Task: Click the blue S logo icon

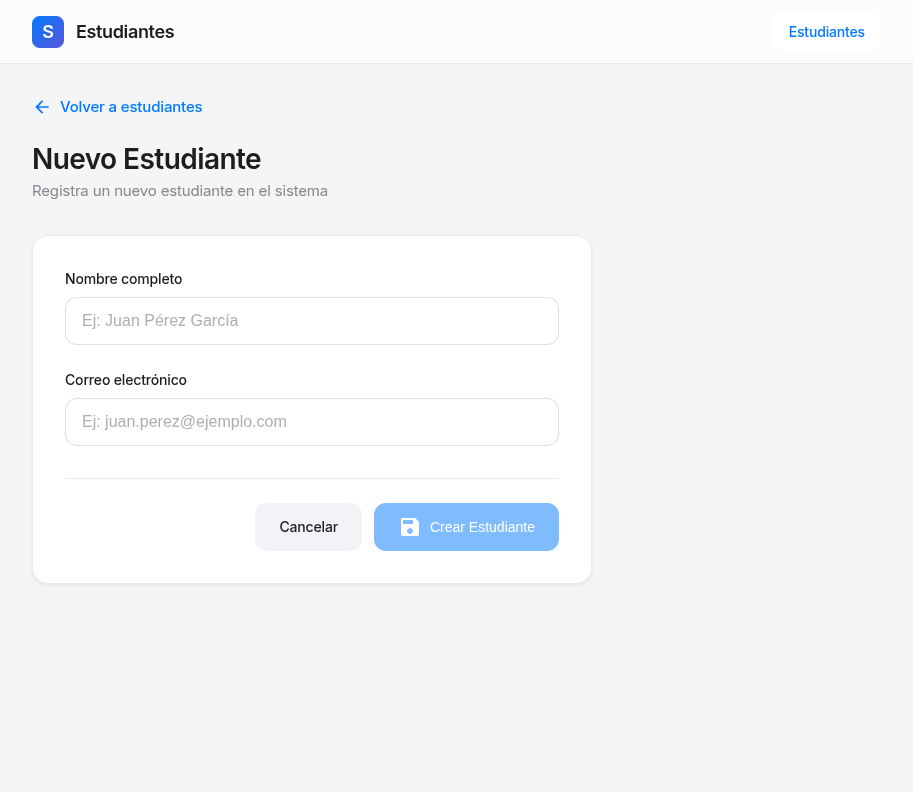Action: click(x=48, y=32)
